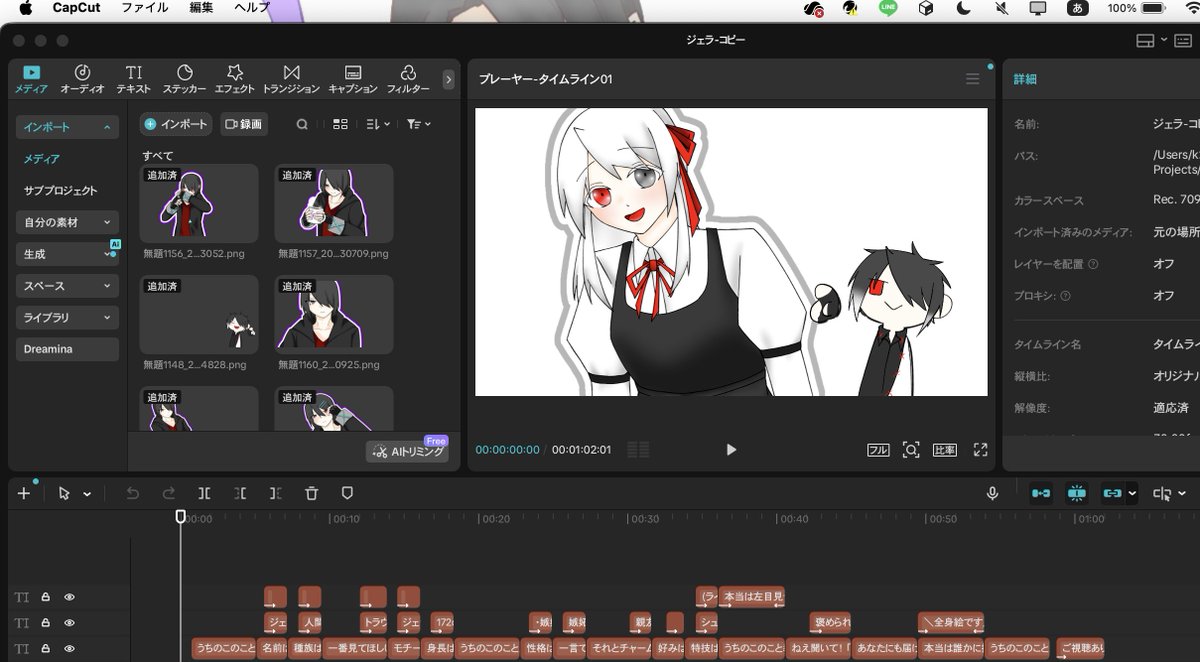Select the メディア tab in top toolbar
The width and height of the screenshot is (1200, 662).
32,79
